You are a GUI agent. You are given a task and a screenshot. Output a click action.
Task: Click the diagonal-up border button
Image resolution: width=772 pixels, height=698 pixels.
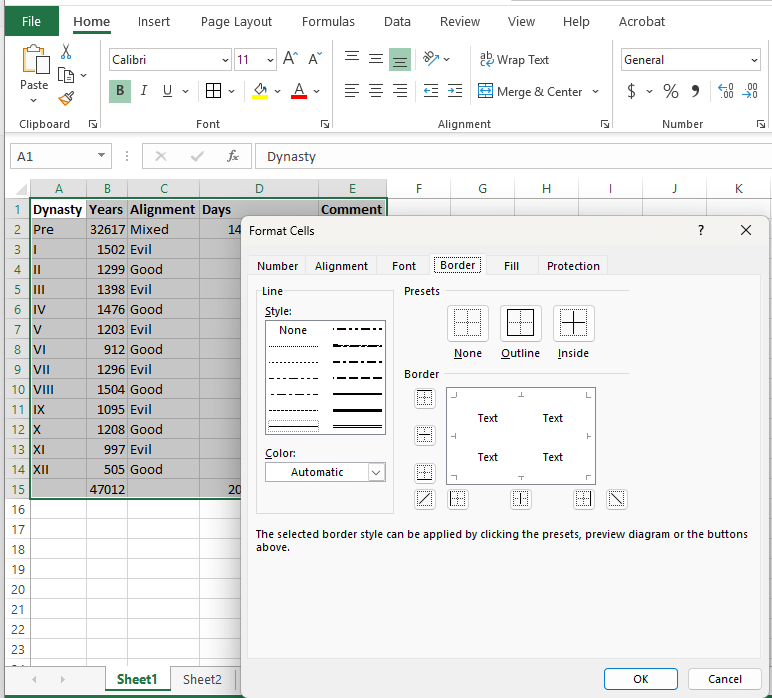coord(425,498)
